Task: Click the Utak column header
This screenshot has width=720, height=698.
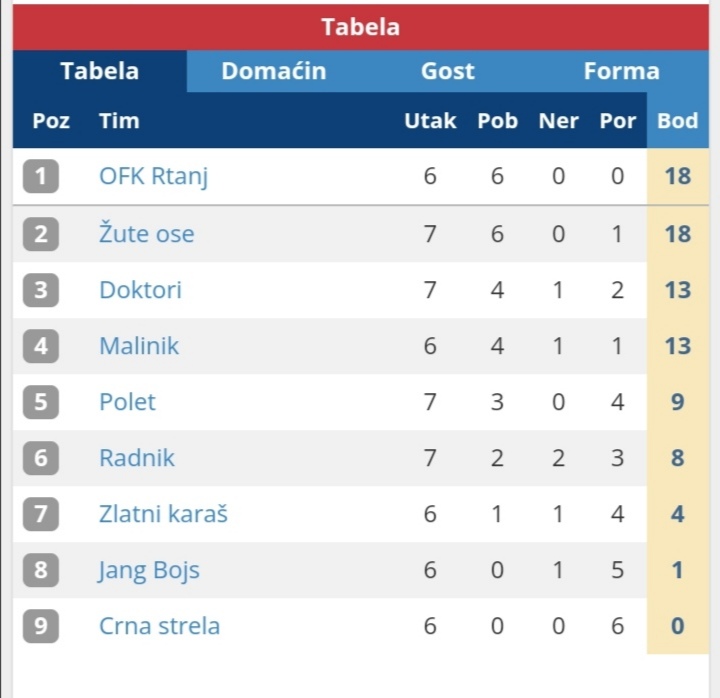Action: click(x=430, y=121)
